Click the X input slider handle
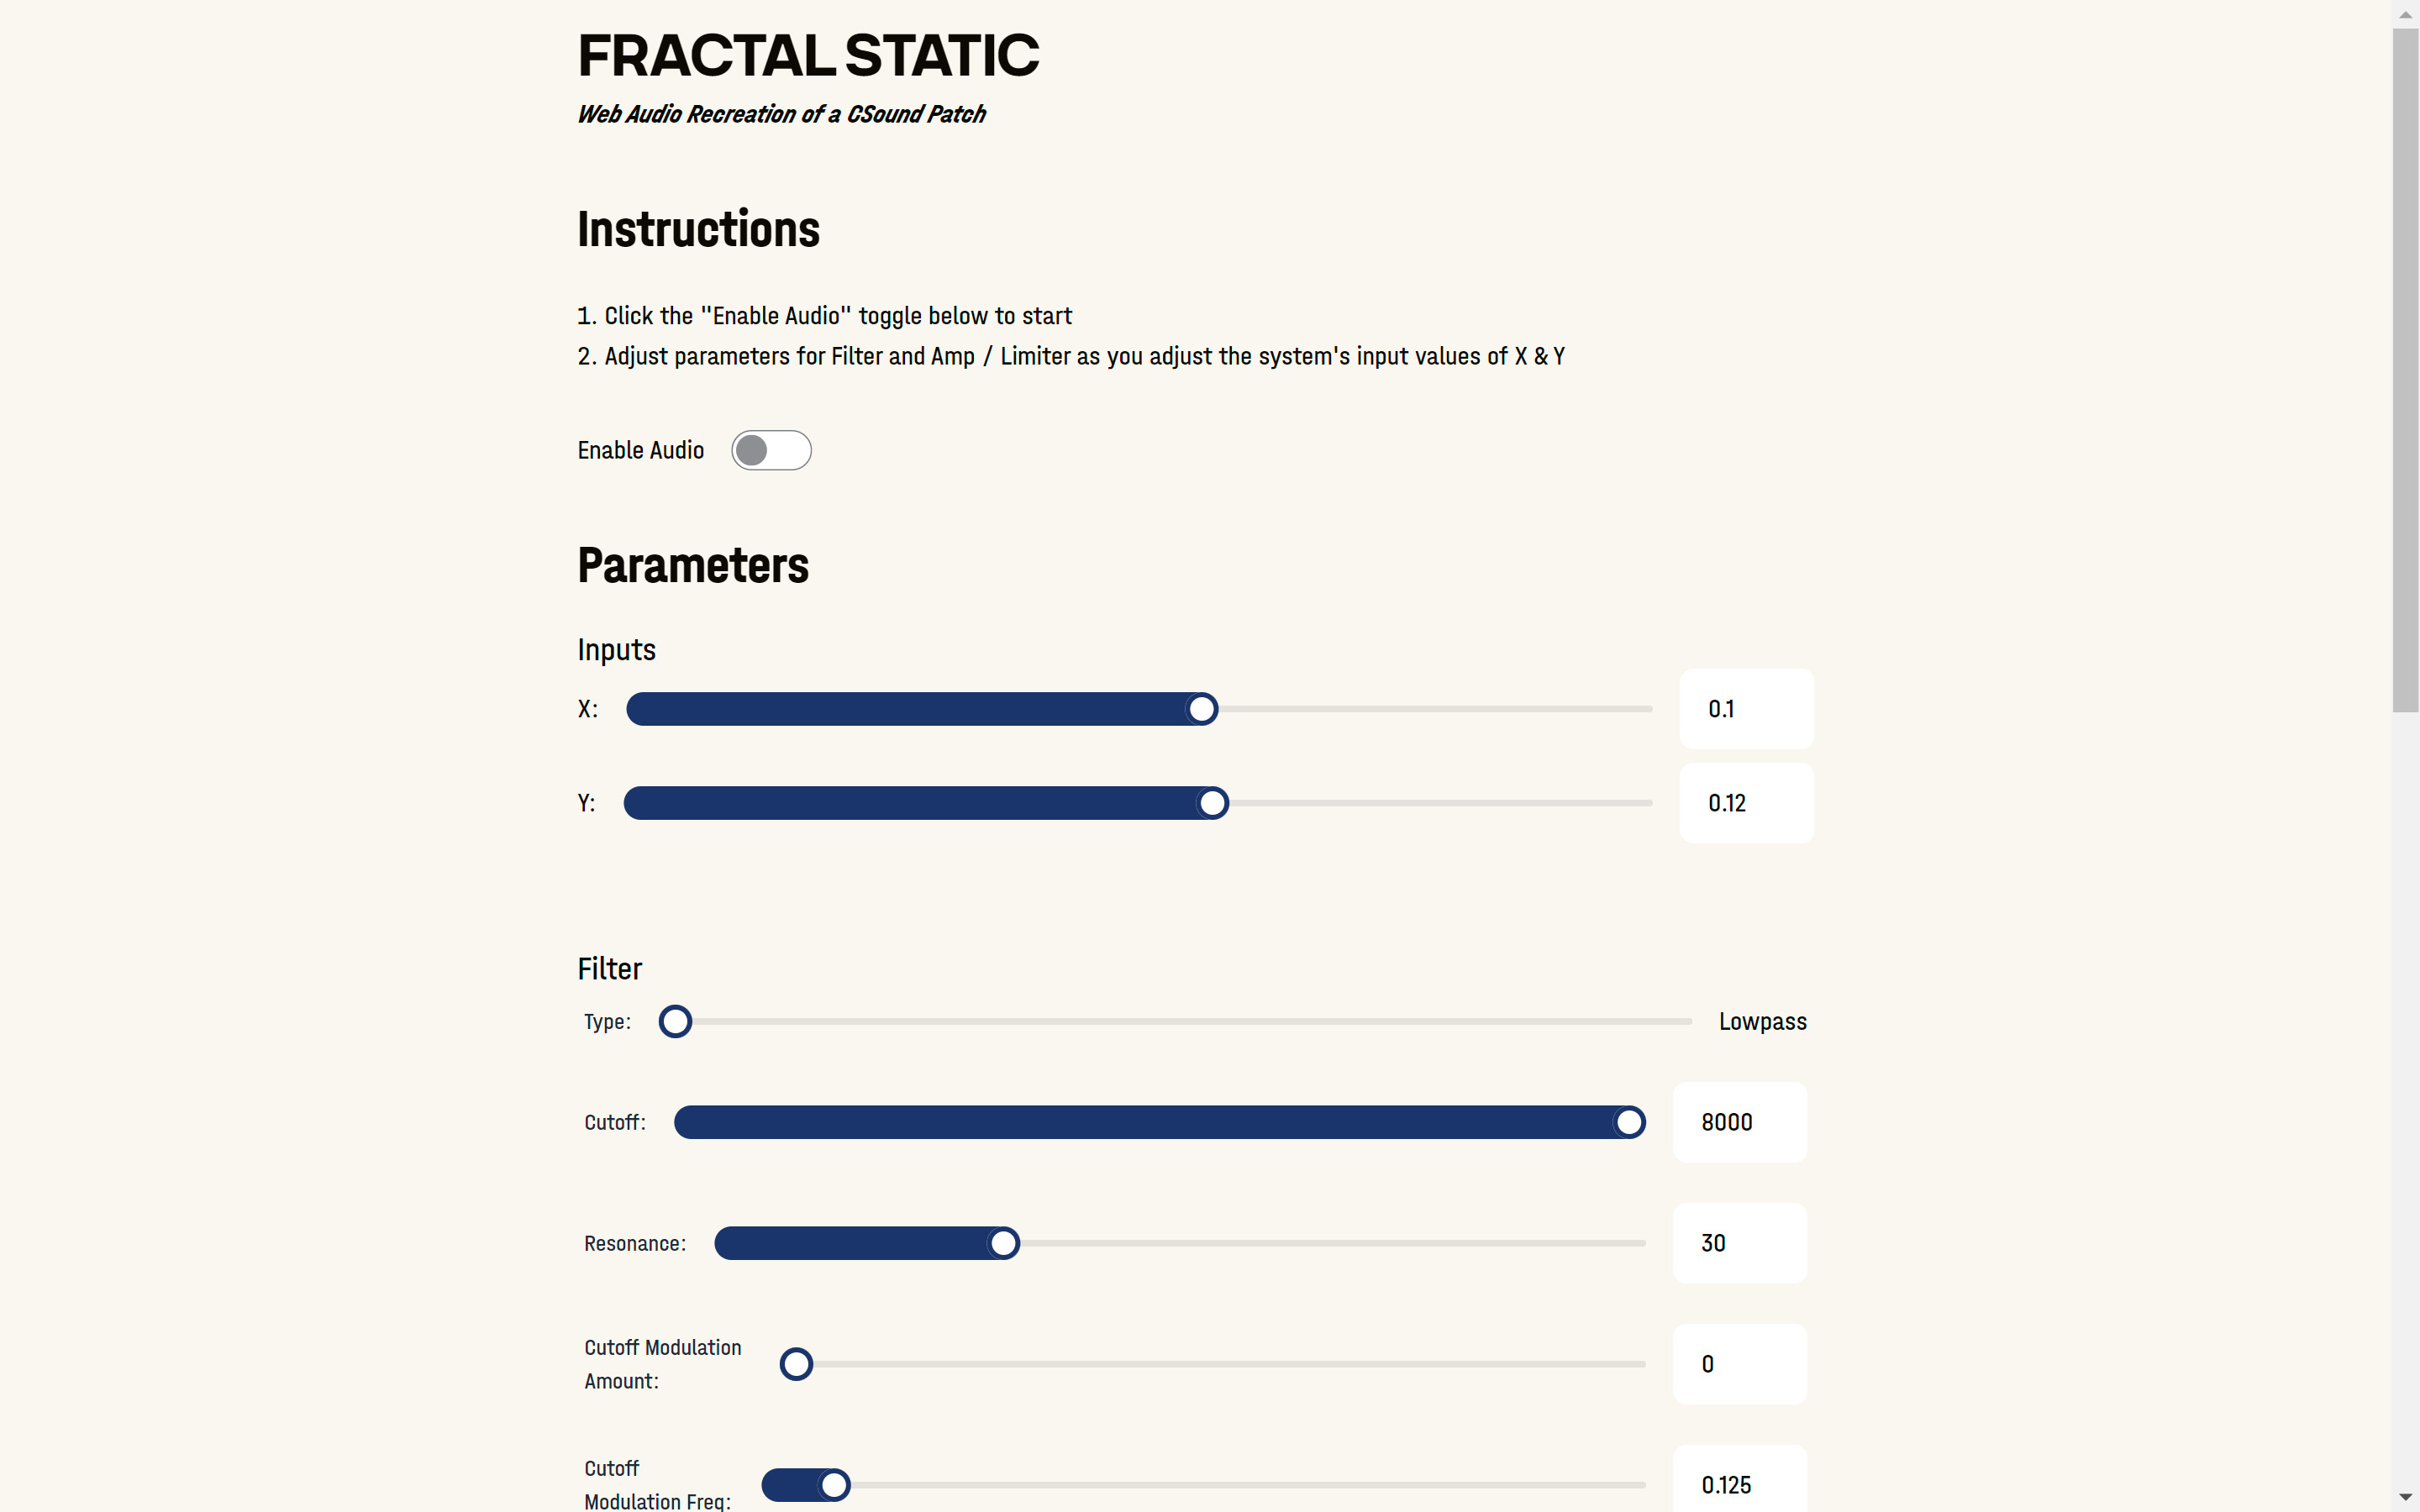Image resolution: width=2420 pixels, height=1512 pixels. pos(1201,709)
